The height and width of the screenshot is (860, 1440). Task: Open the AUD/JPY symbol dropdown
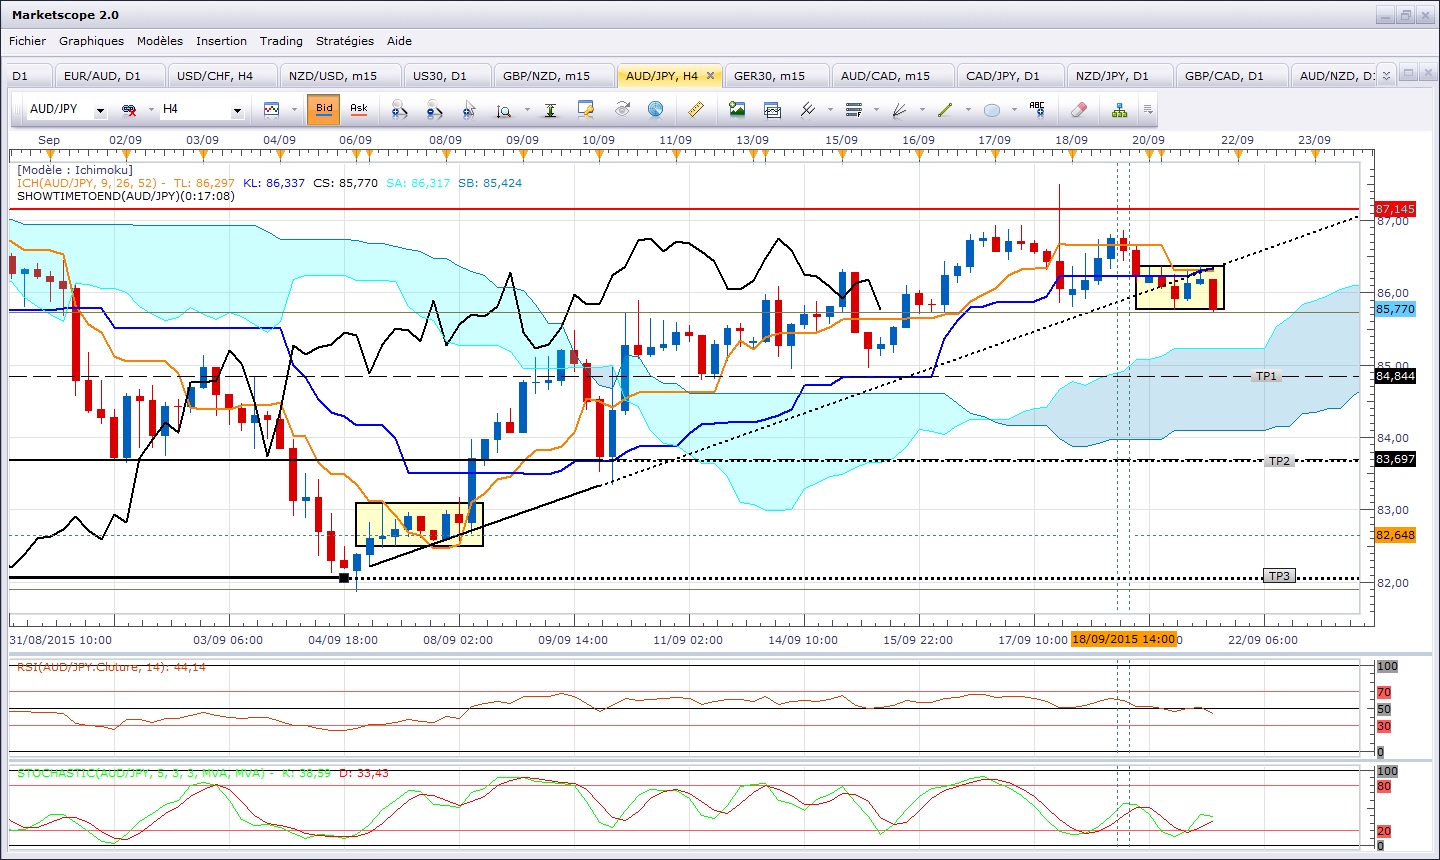point(100,110)
